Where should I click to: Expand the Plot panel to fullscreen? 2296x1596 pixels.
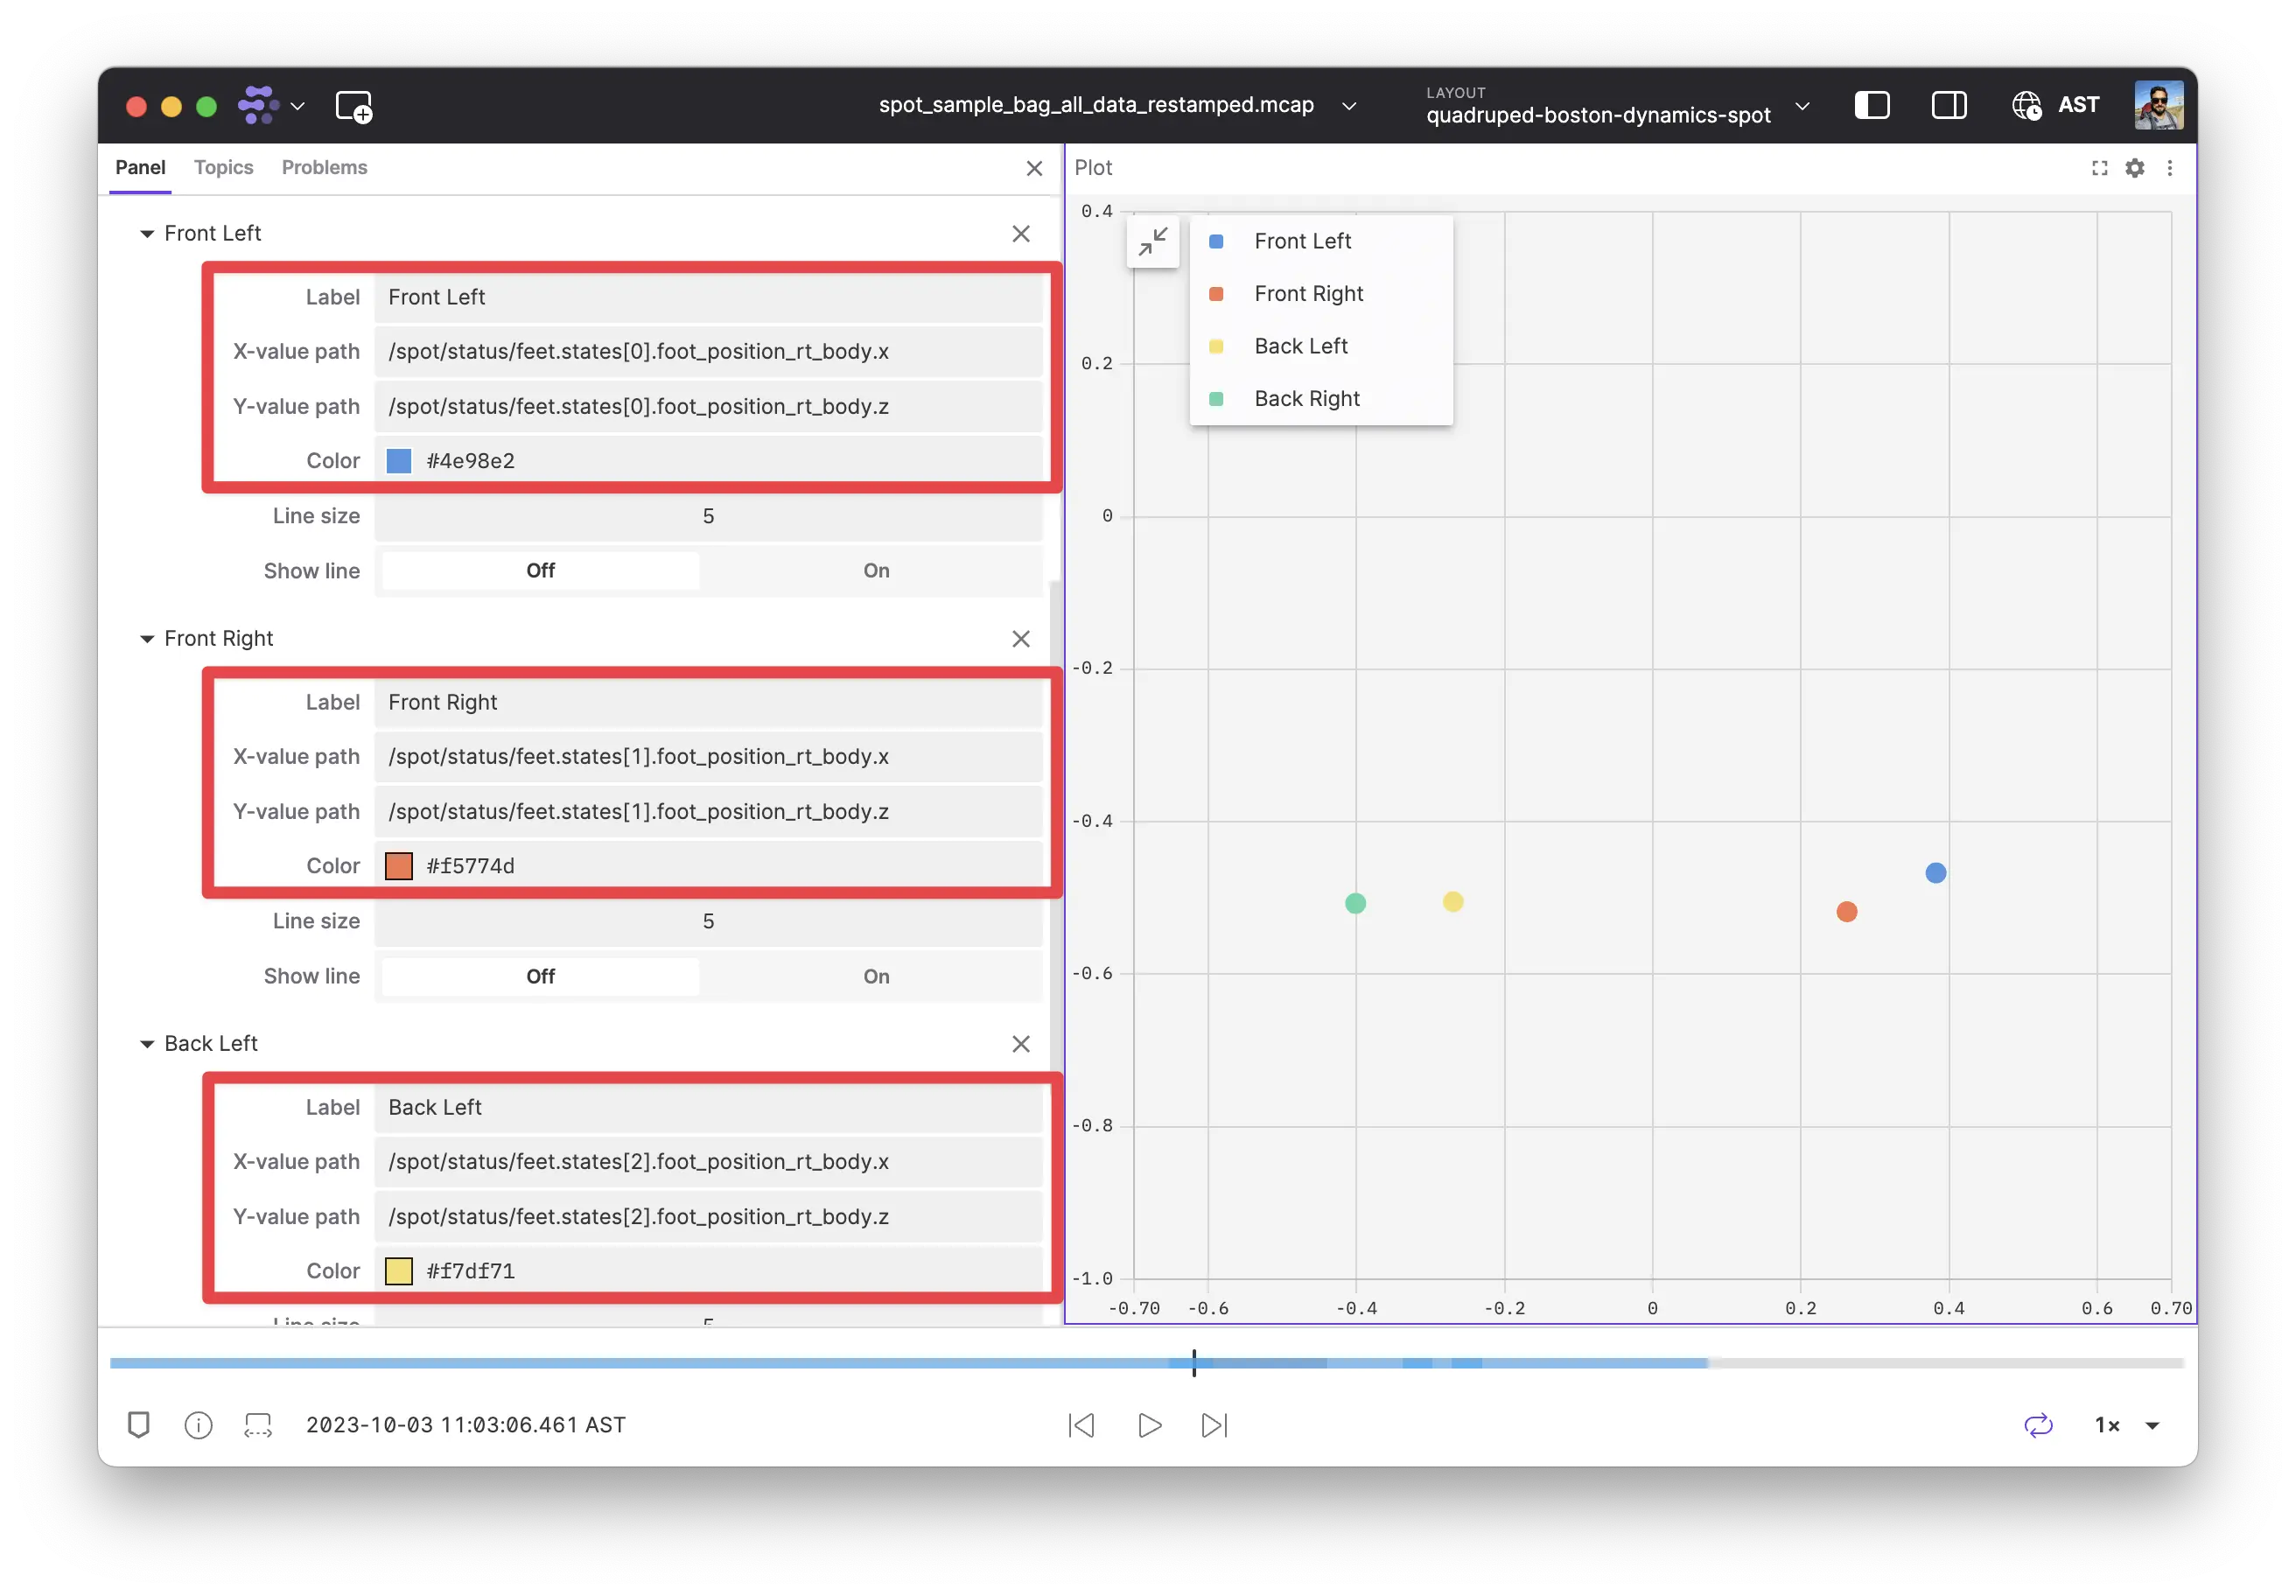point(2099,168)
